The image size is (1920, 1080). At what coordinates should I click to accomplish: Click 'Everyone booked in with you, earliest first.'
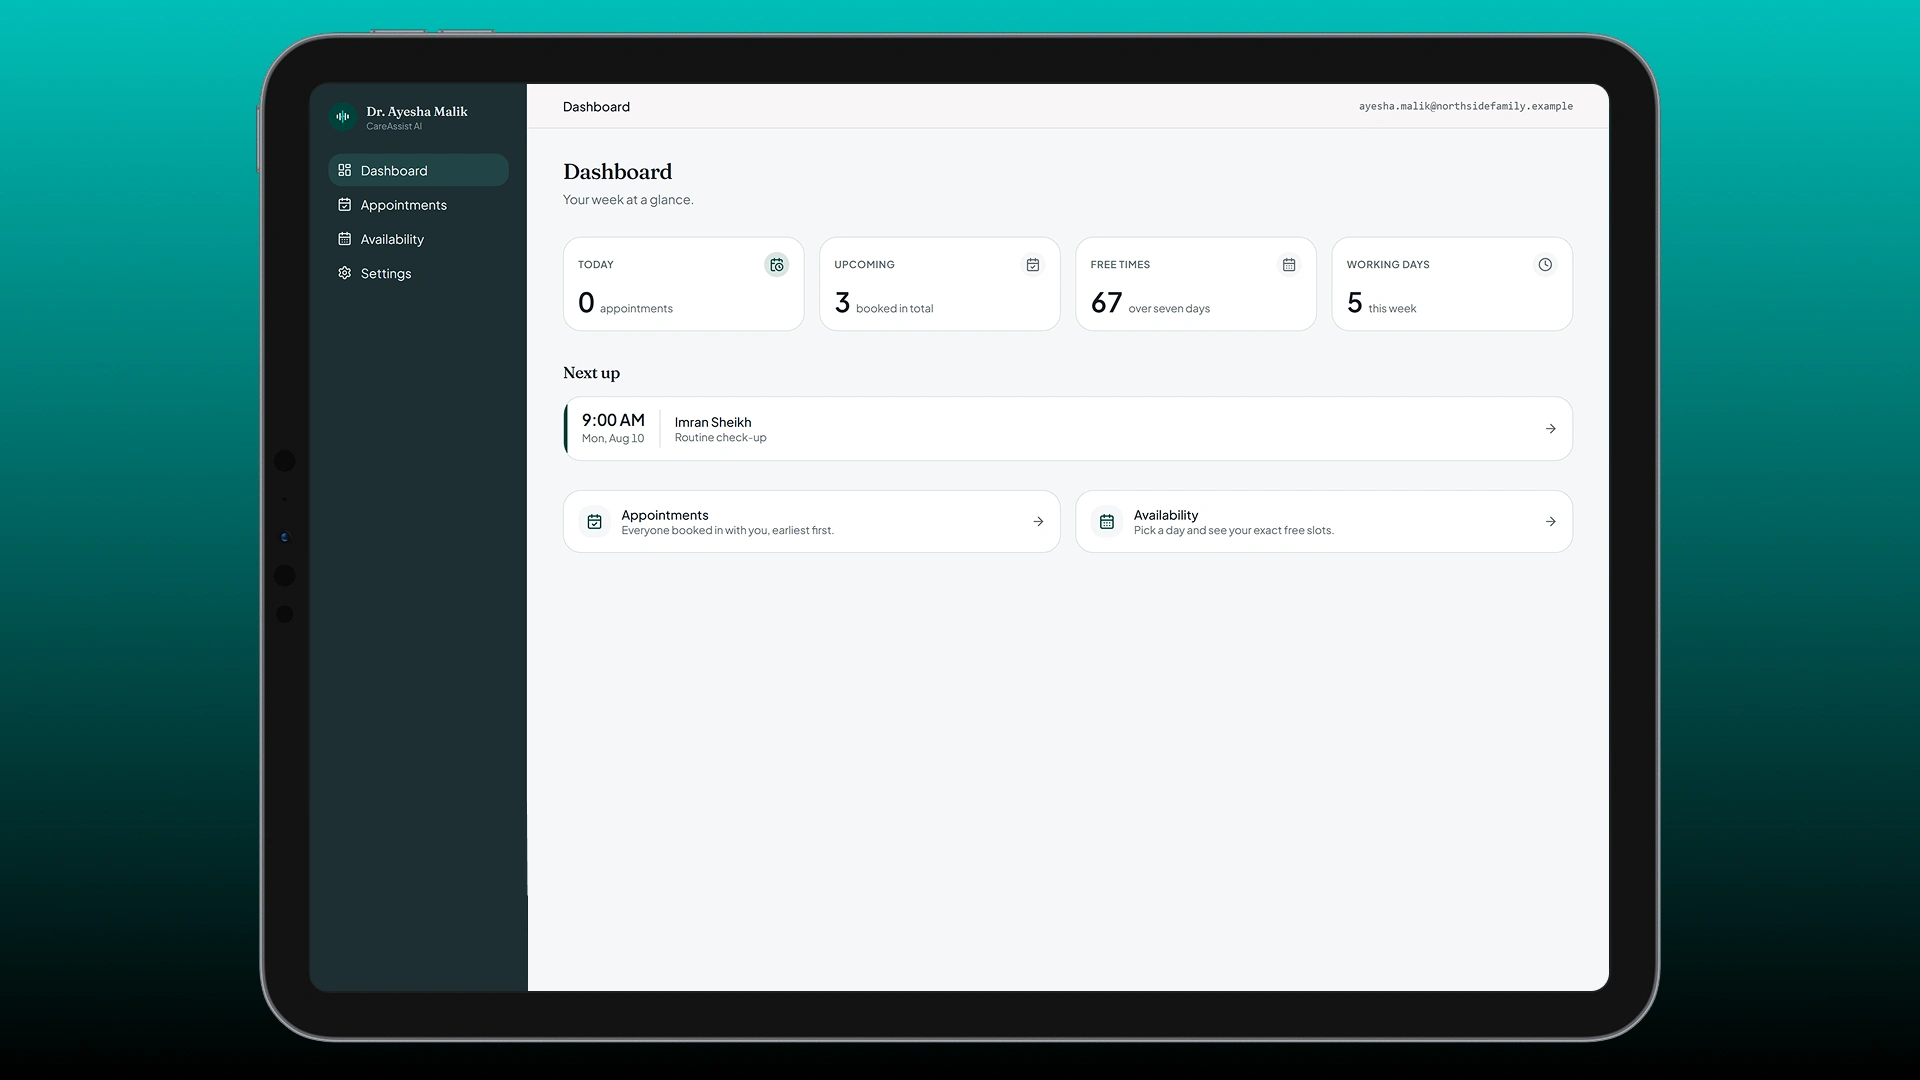727,531
